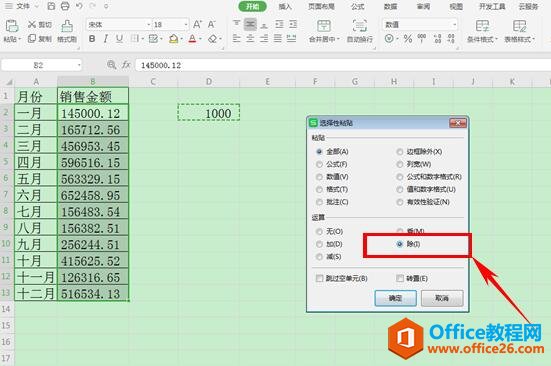551x366 pixels.
Task: Click the Decrease Decimal icon
Action: click(x=451, y=39)
